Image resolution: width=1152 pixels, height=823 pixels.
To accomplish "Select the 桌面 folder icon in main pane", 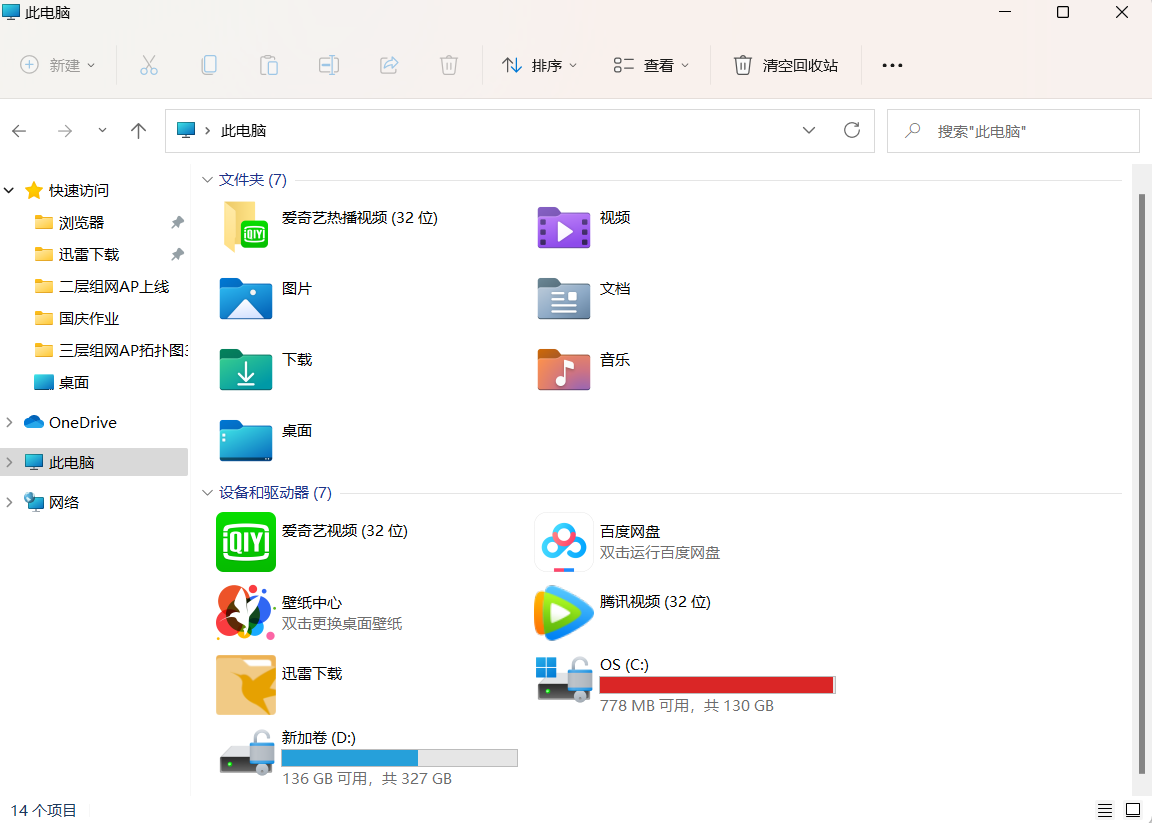I will coord(245,440).
